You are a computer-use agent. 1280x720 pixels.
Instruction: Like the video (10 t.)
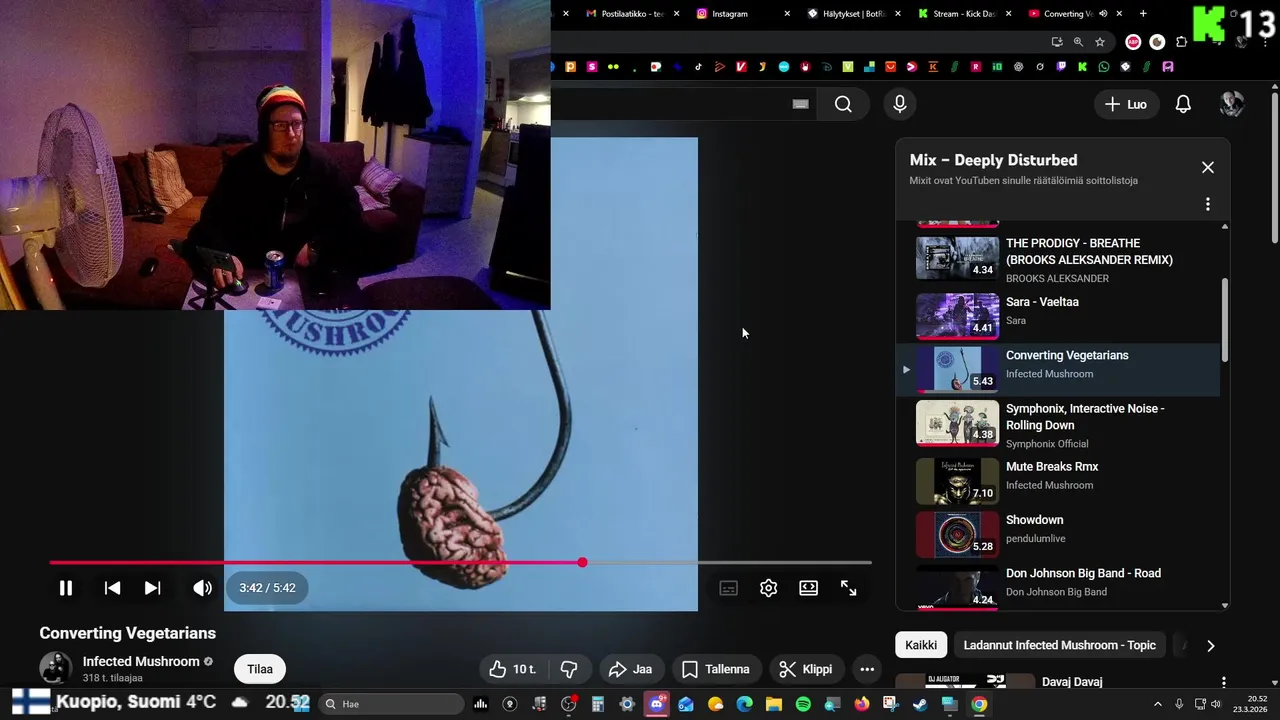pos(512,669)
